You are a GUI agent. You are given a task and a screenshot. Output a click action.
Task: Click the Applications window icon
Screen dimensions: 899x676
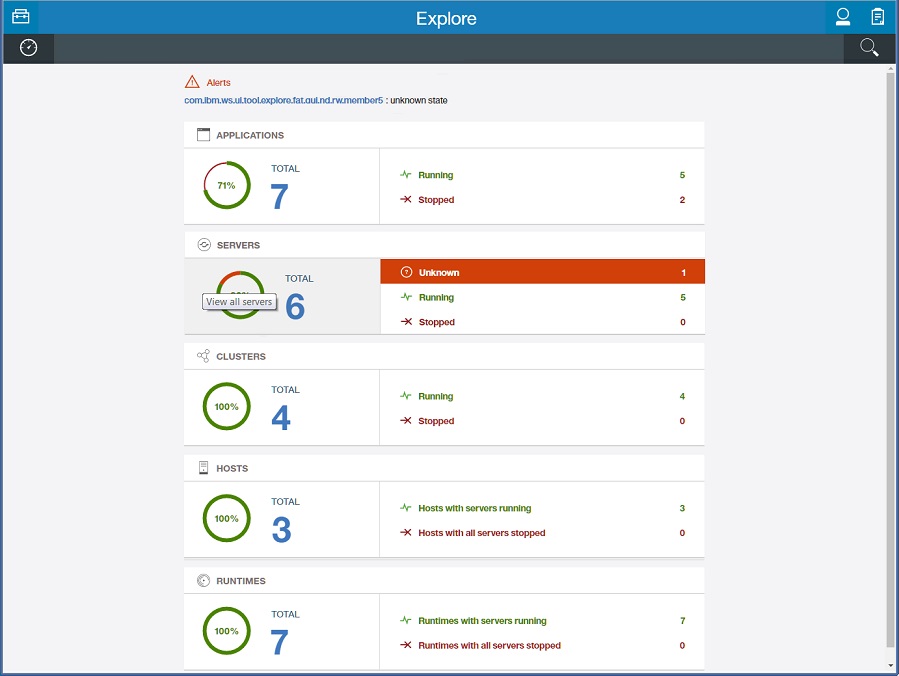(204, 135)
